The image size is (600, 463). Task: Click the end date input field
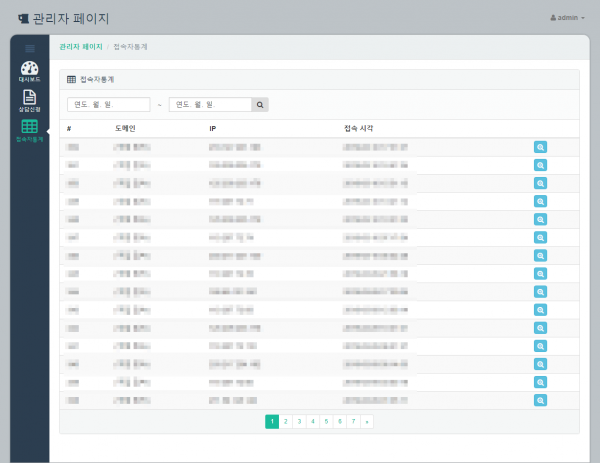210,104
